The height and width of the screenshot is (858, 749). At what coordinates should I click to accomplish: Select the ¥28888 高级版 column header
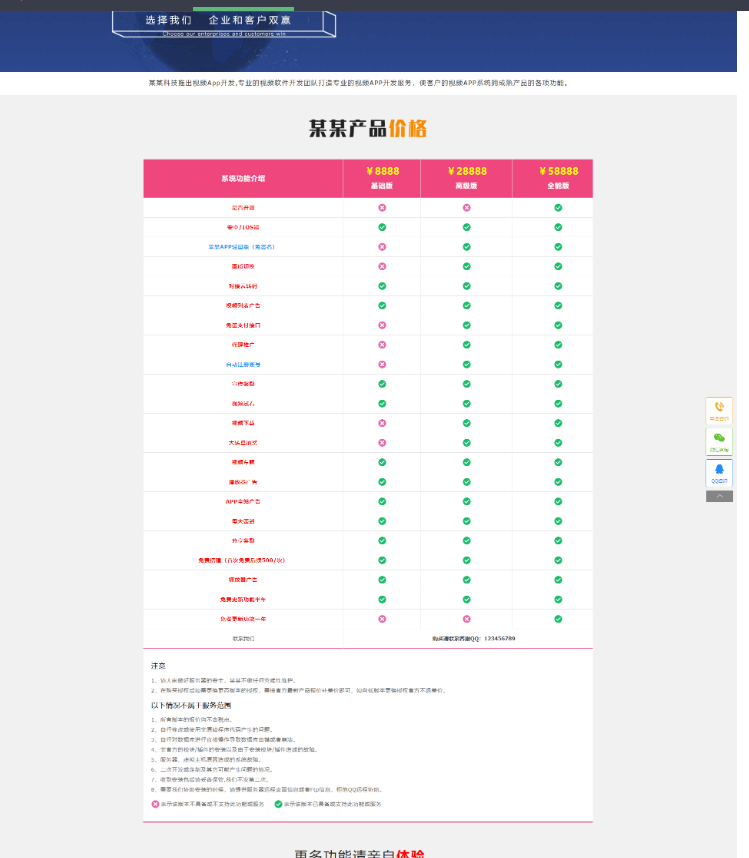click(x=466, y=178)
